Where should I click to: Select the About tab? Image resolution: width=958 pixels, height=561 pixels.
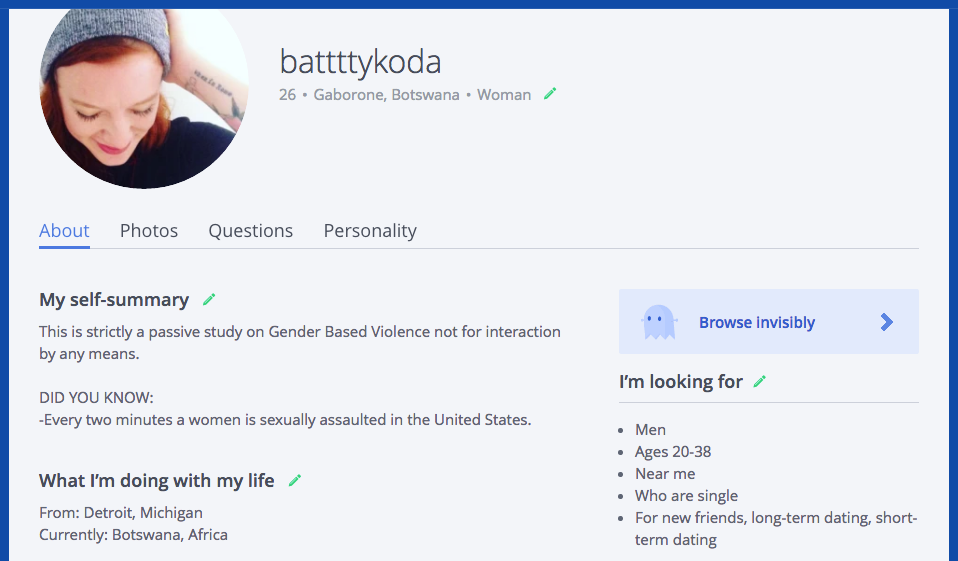(64, 230)
